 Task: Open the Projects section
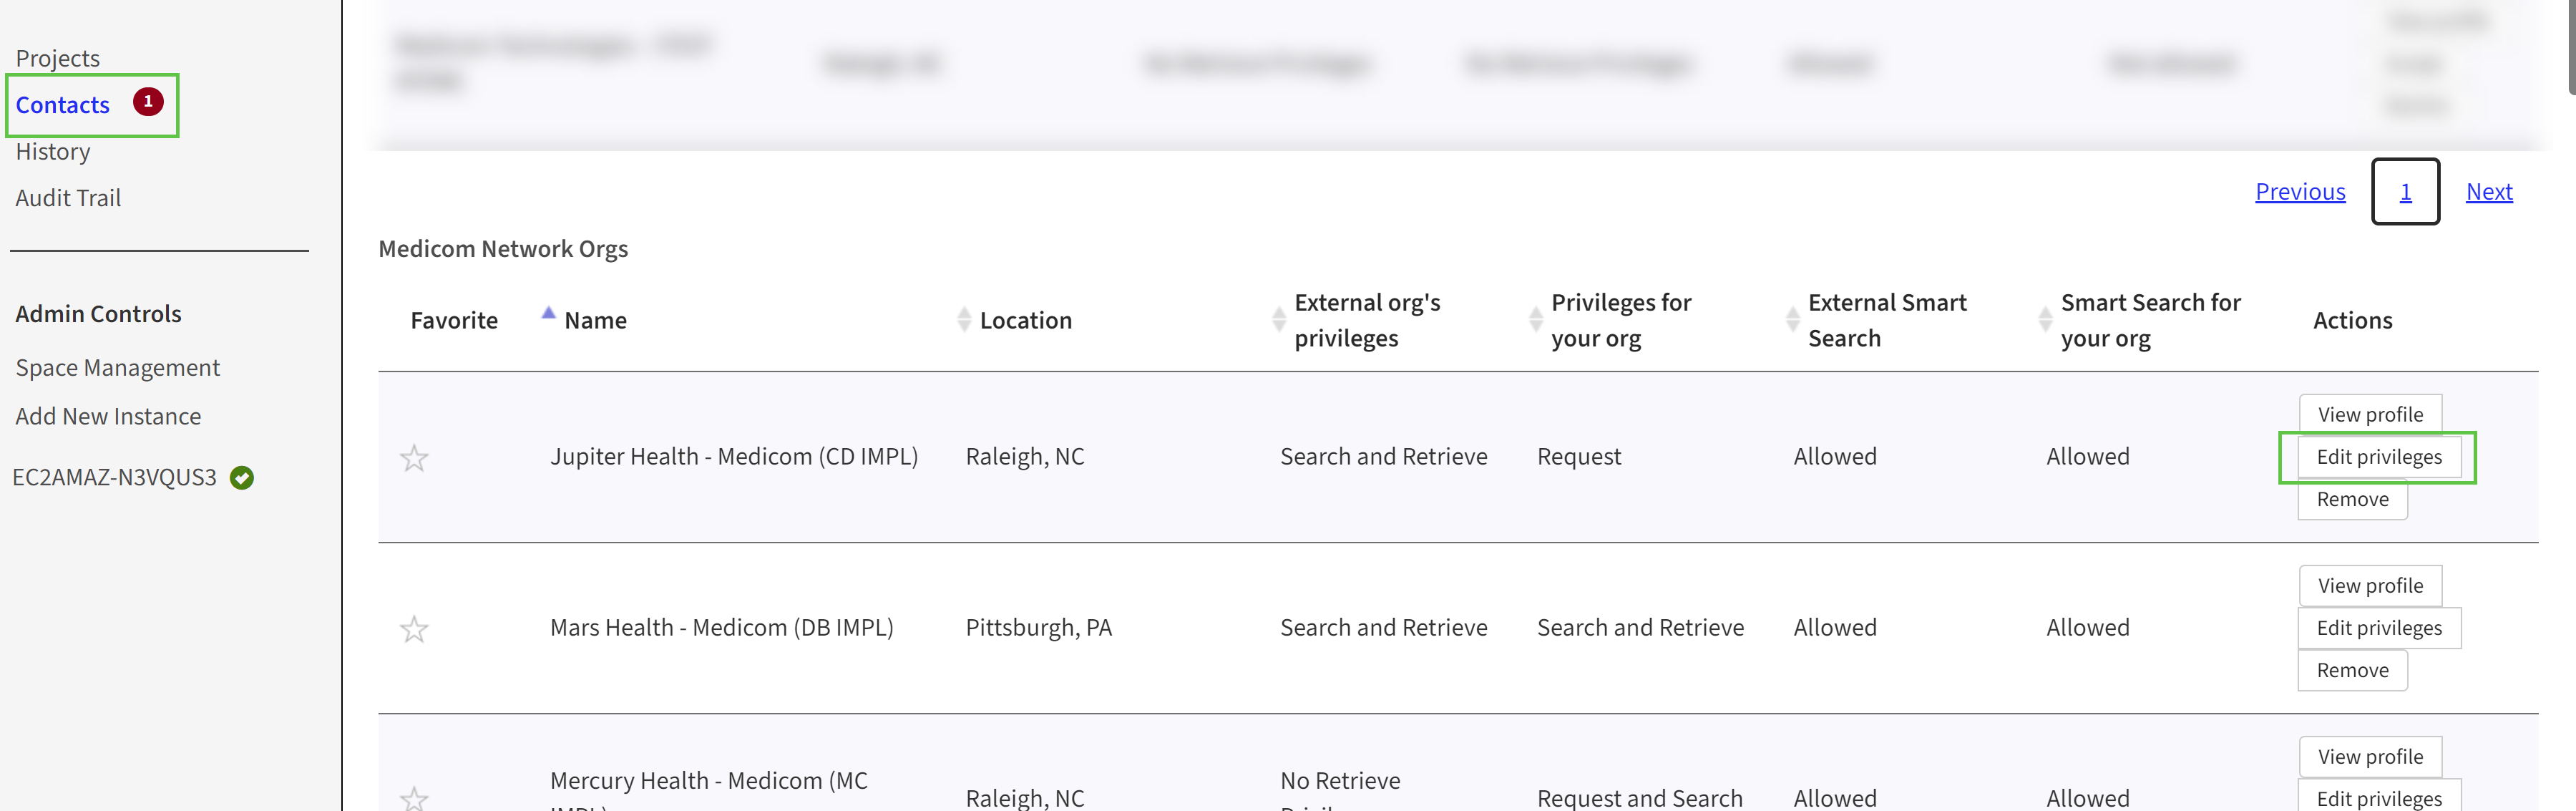(x=57, y=57)
